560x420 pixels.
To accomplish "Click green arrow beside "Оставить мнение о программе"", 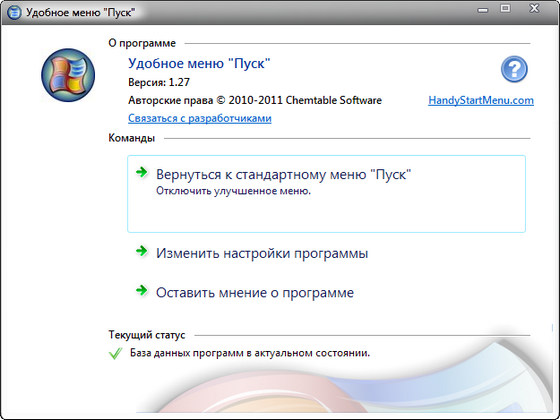I will 142,290.
